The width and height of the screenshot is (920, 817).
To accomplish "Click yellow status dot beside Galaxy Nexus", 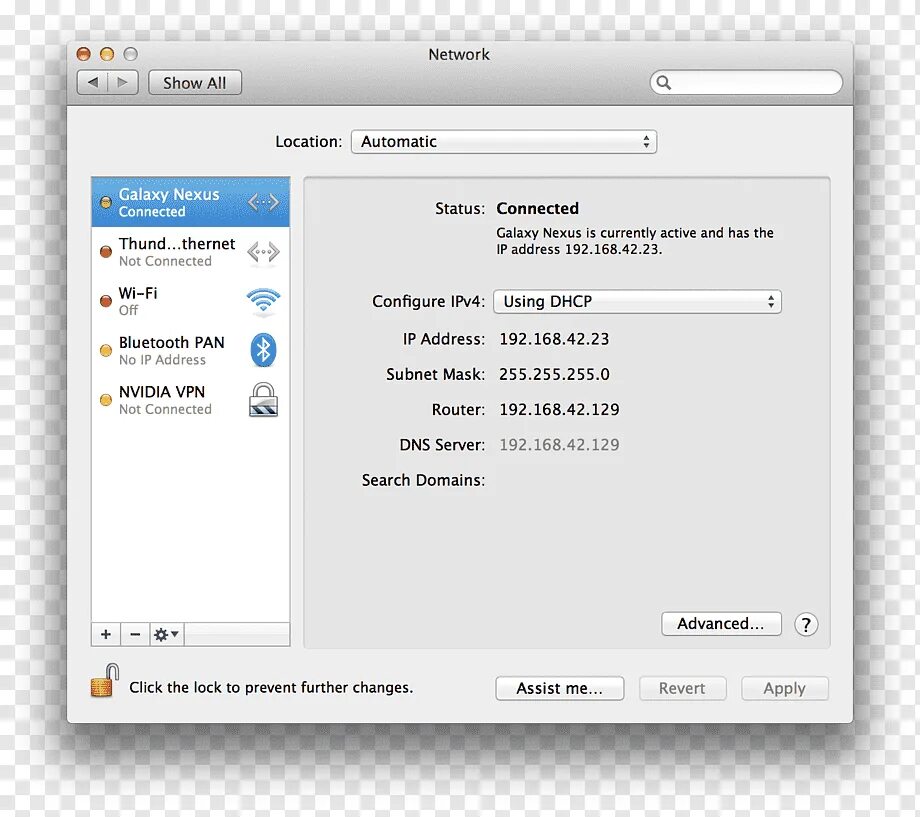I will click(106, 202).
